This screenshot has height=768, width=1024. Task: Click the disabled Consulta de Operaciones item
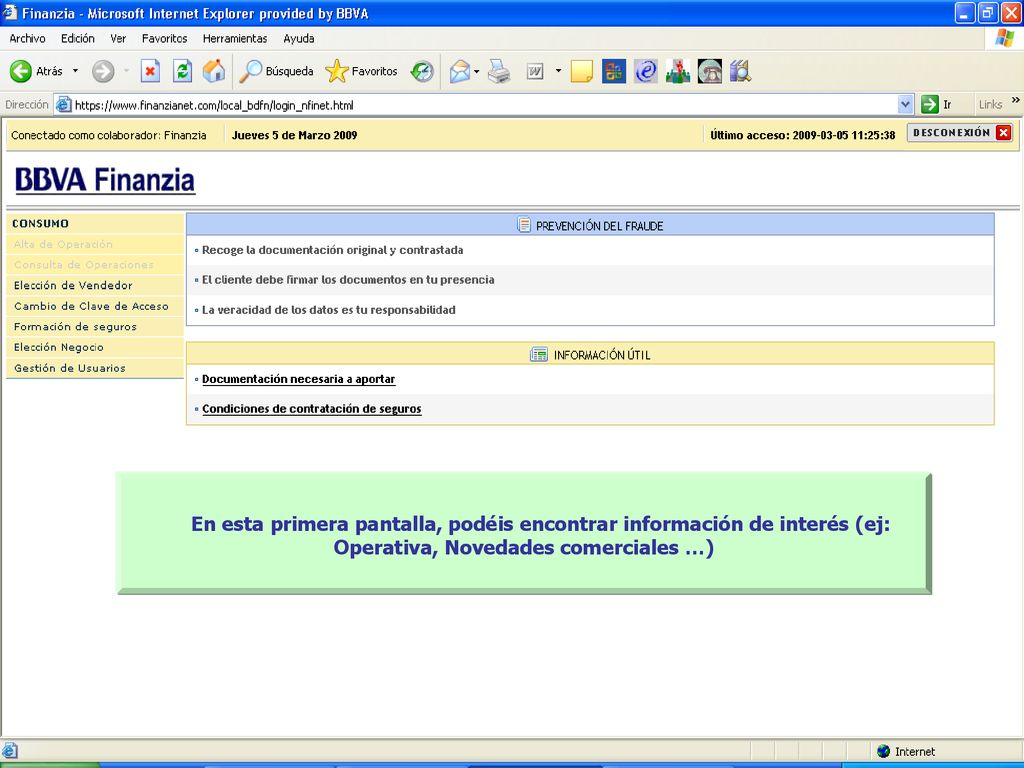click(x=84, y=264)
